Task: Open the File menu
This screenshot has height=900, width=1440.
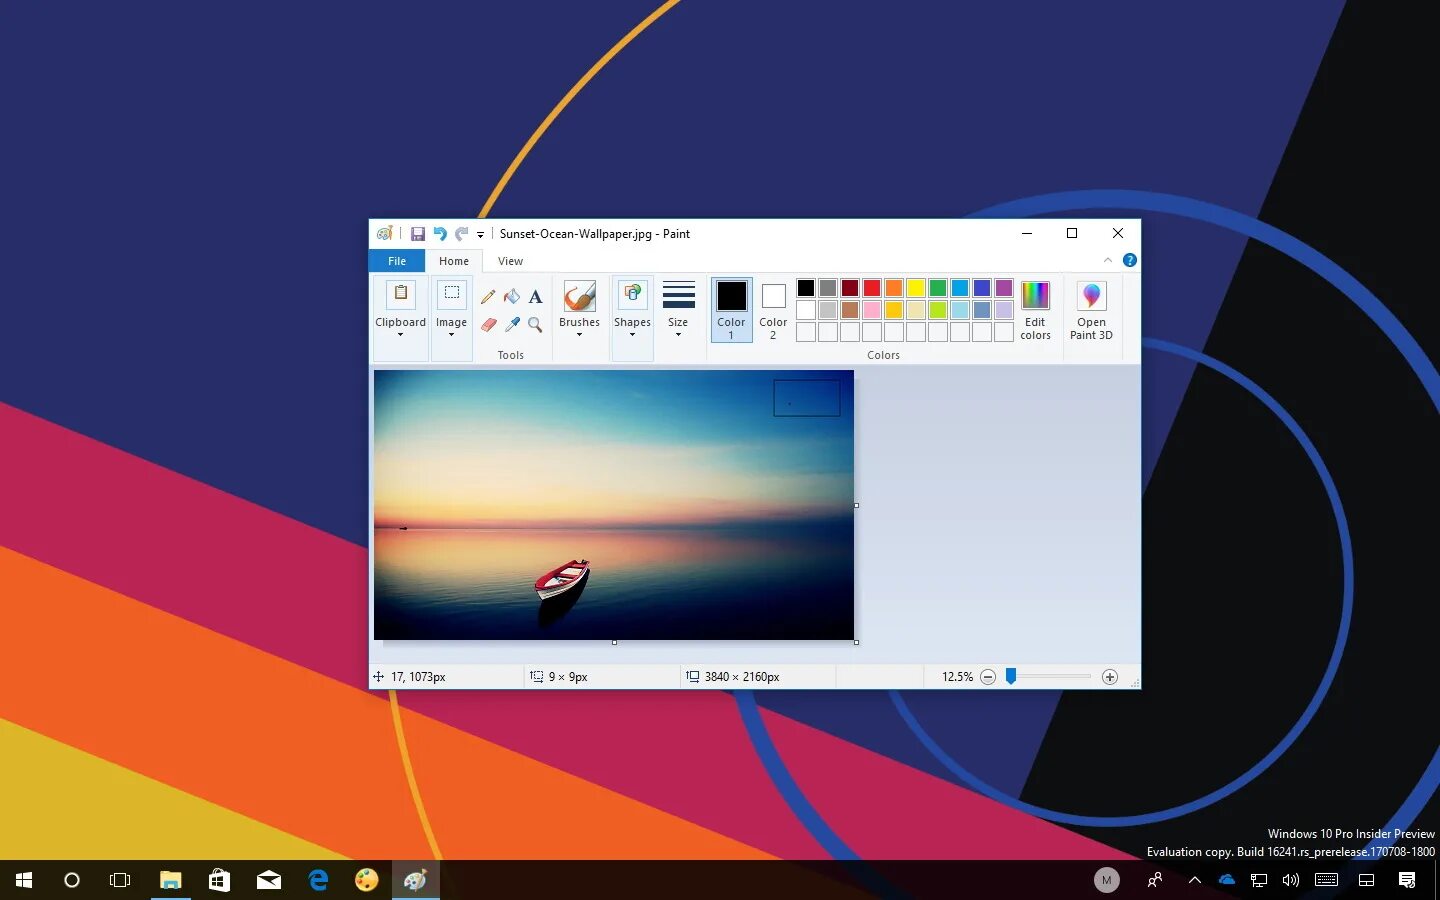Action: [x=397, y=261]
